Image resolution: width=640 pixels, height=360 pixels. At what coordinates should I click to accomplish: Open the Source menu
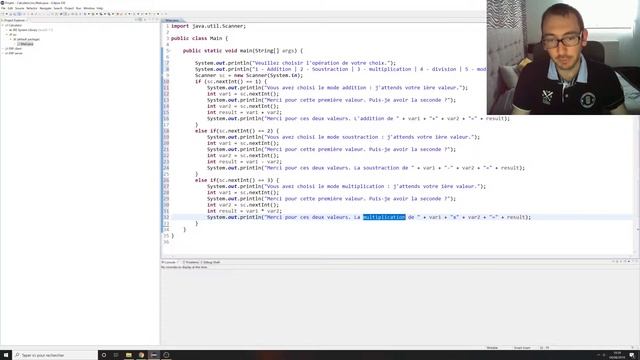coord(19,8)
